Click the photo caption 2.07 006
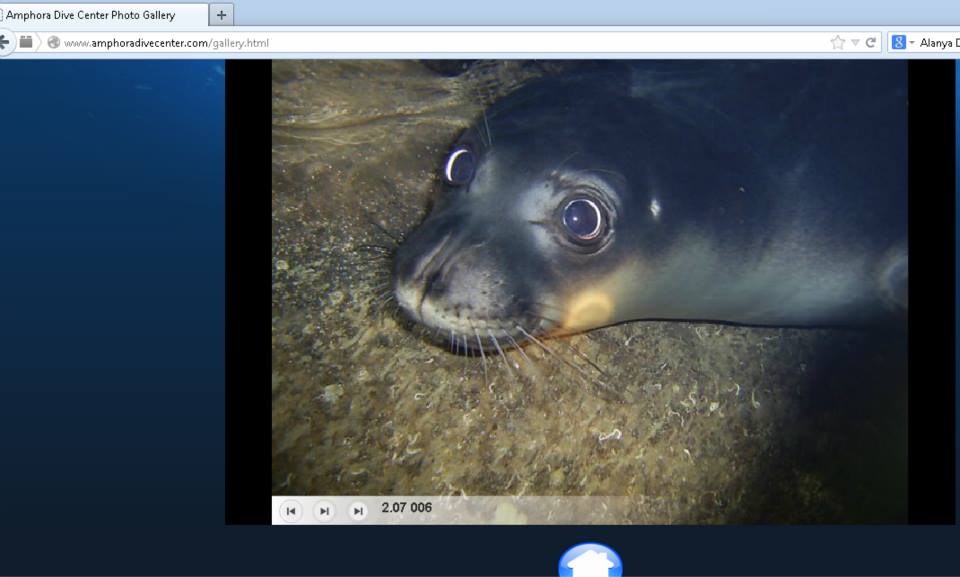This screenshot has height=577, width=960. click(407, 508)
